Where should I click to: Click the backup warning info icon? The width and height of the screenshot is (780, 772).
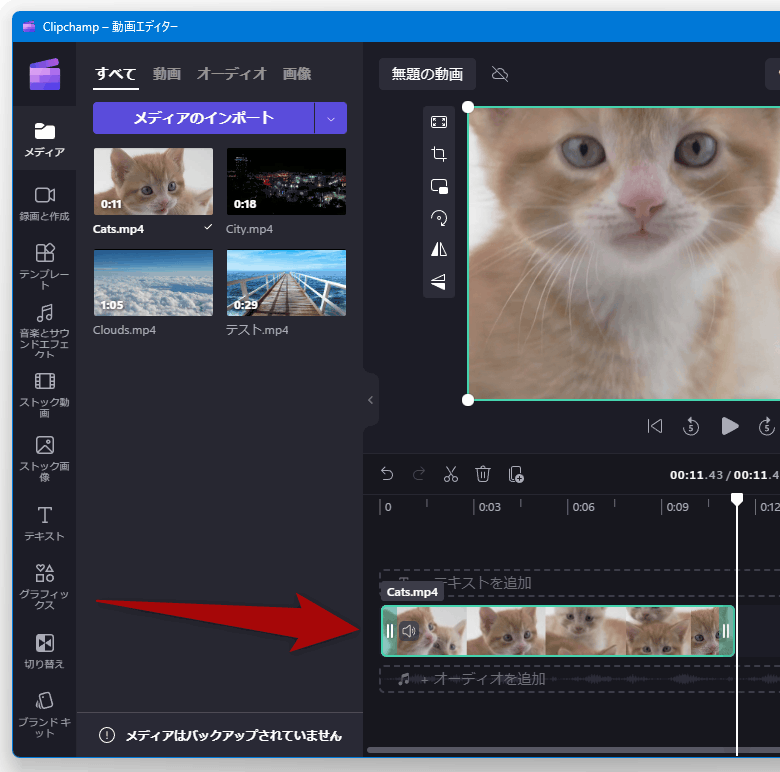click(x=107, y=735)
